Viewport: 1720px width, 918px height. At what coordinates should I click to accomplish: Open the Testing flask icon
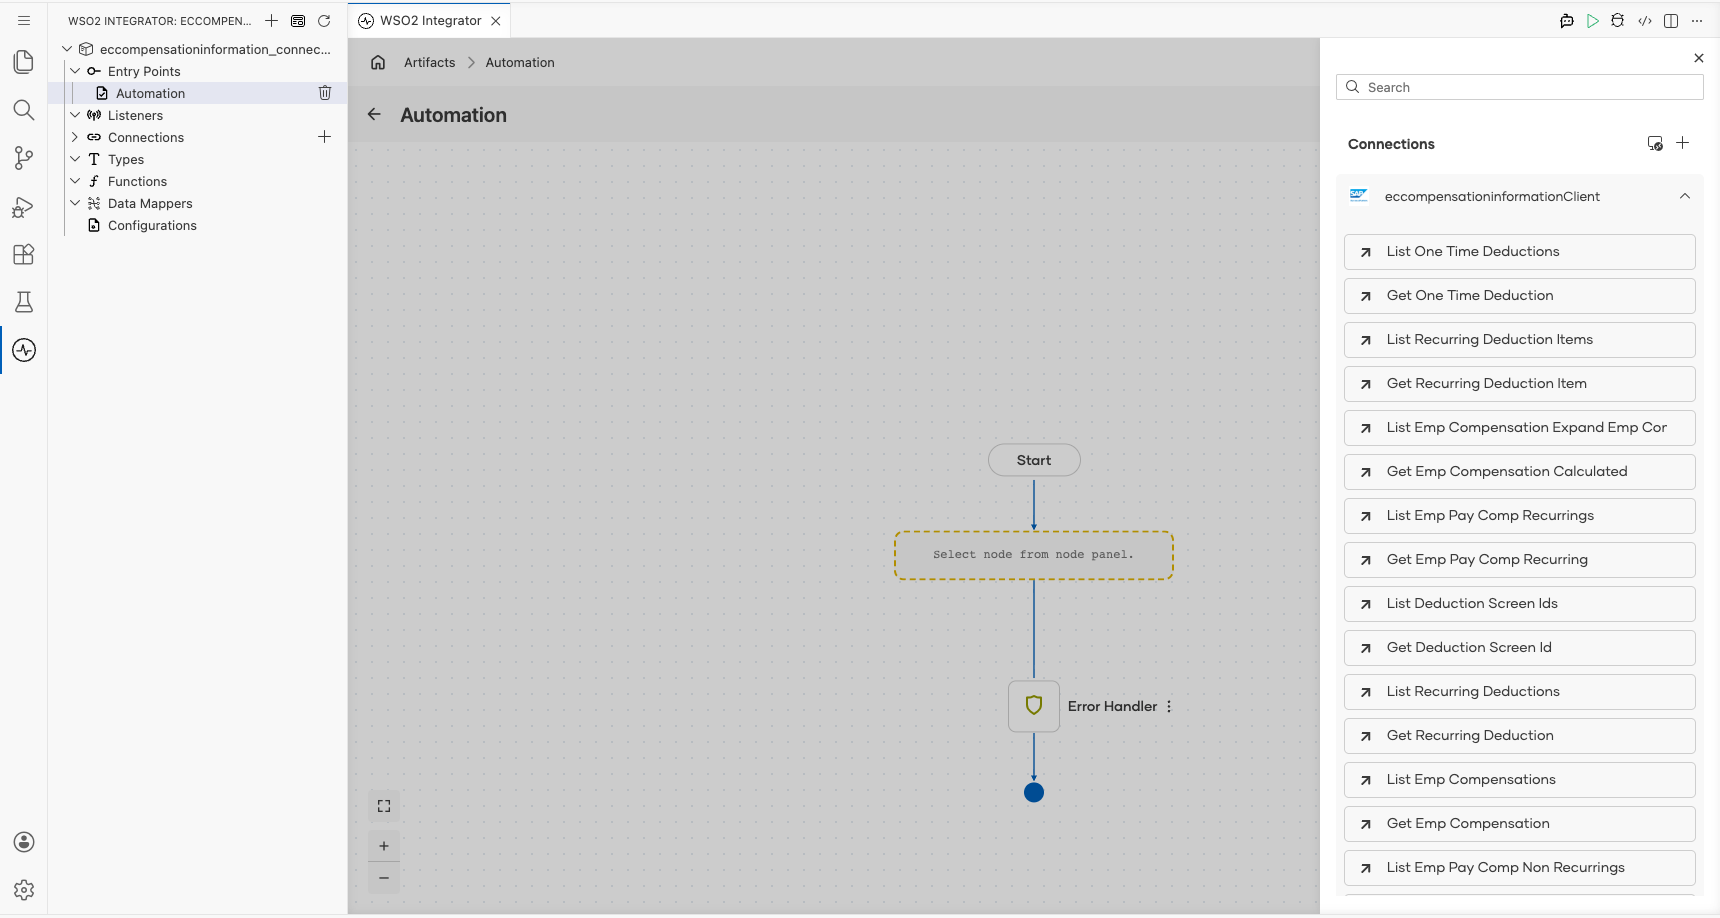coord(24,302)
